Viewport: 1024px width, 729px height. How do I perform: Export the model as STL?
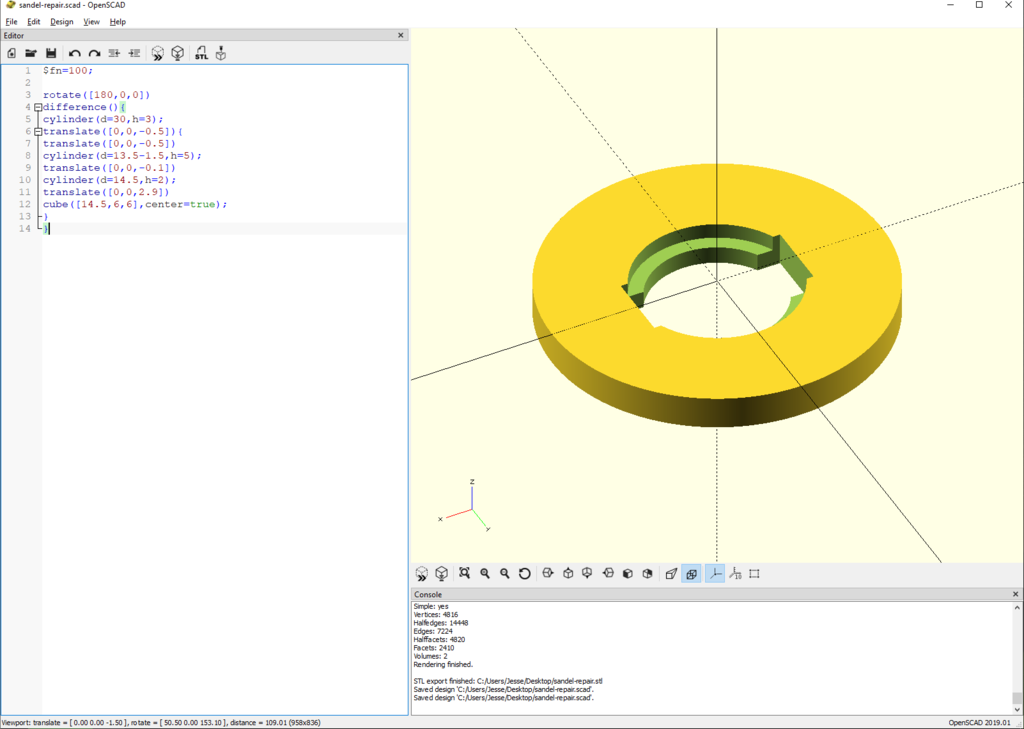pos(201,52)
